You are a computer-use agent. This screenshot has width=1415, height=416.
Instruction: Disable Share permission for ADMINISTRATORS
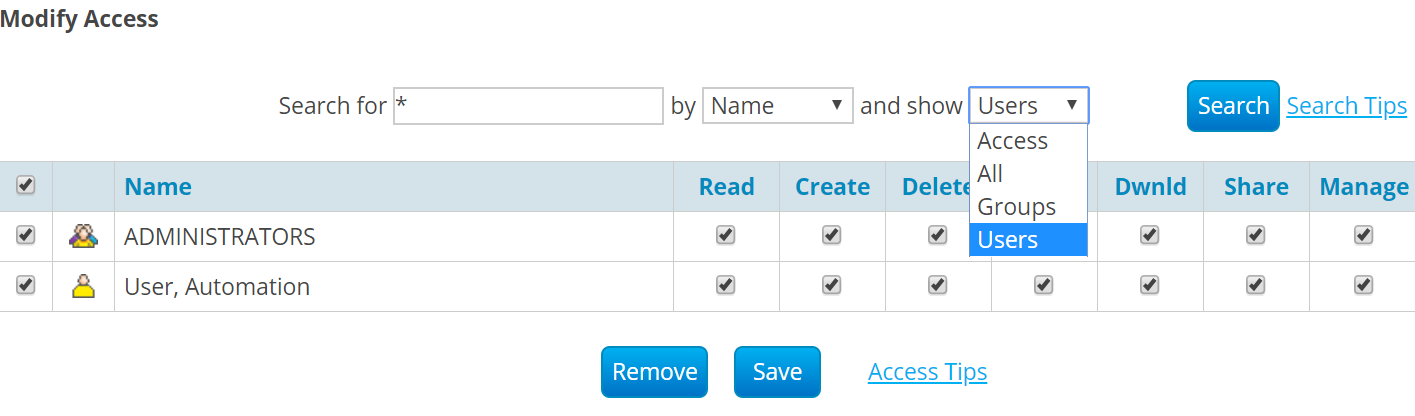pyautogui.click(x=1256, y=235)
